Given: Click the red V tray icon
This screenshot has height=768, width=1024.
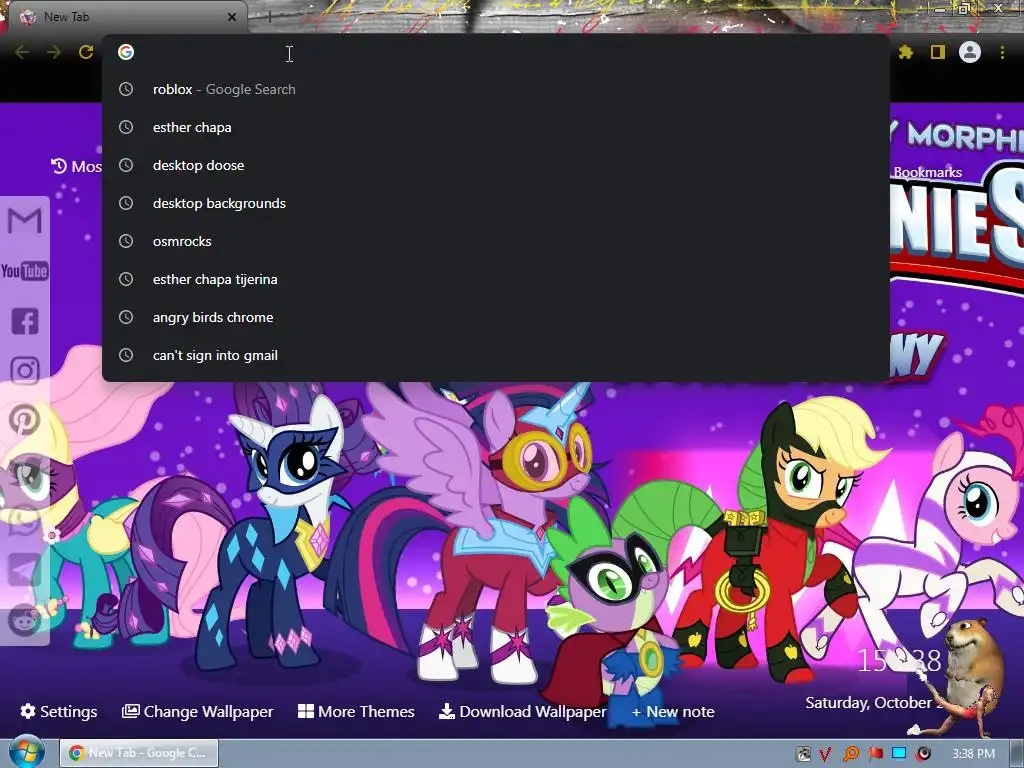Looking at the screenshot, I should tap(825, 754).
